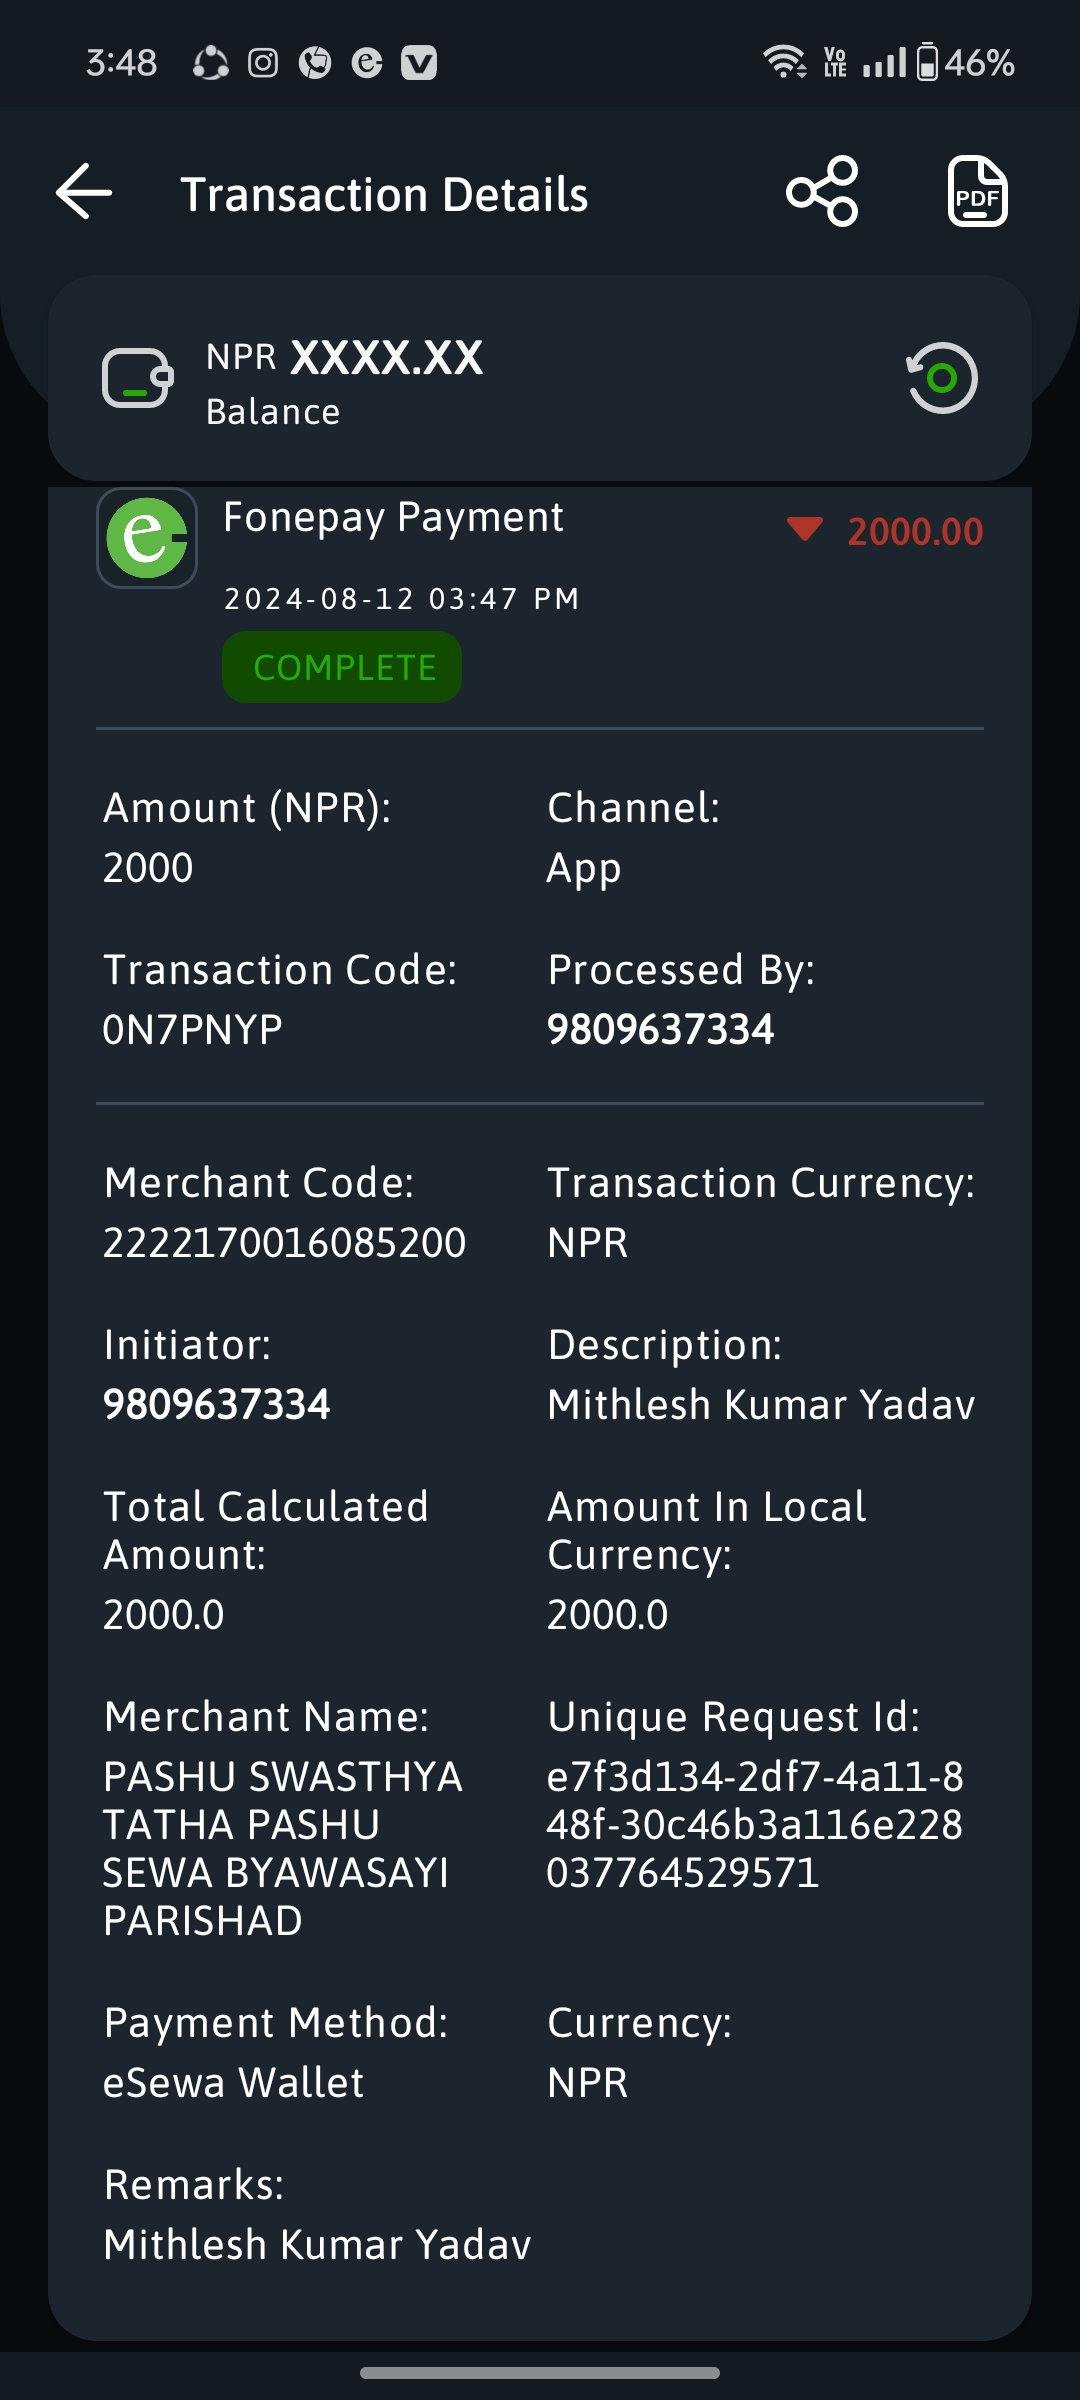Tap the Unique Request Id value
Viewport: 1080px width, 2400px height.
click(x=755, y=1825)
